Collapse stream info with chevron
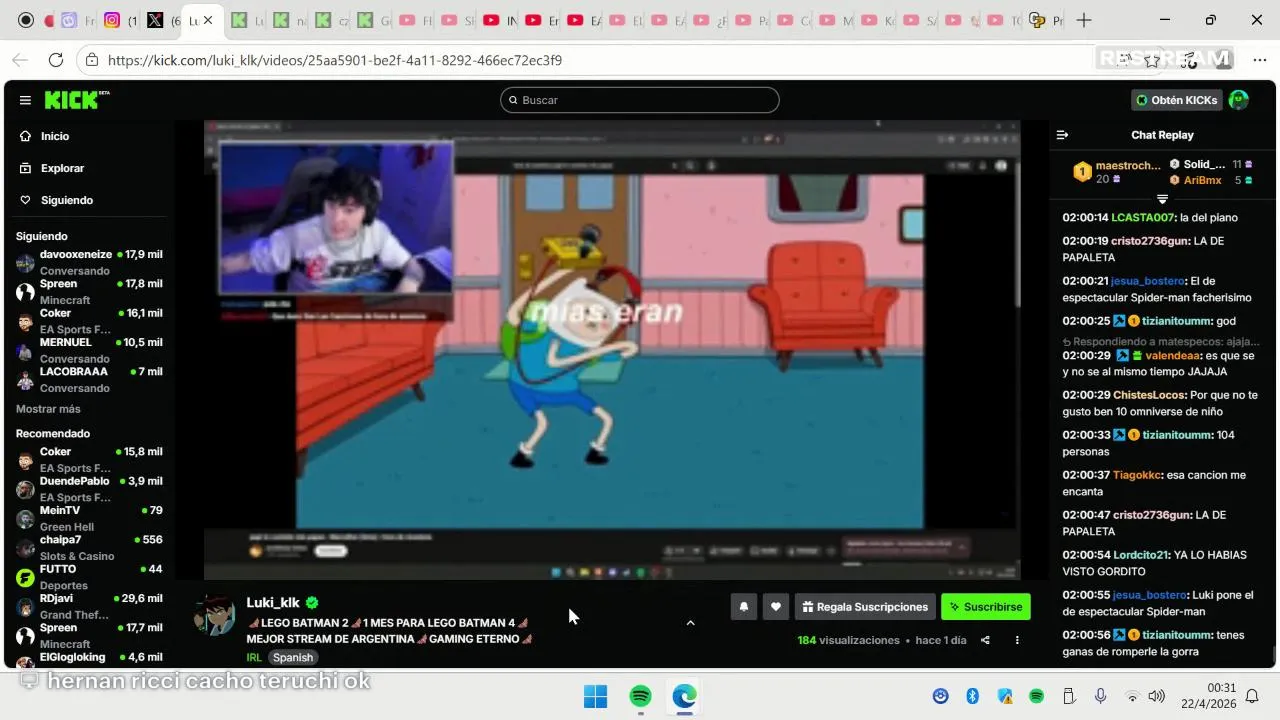This screenshot has height=720, width=1280. 690,623
